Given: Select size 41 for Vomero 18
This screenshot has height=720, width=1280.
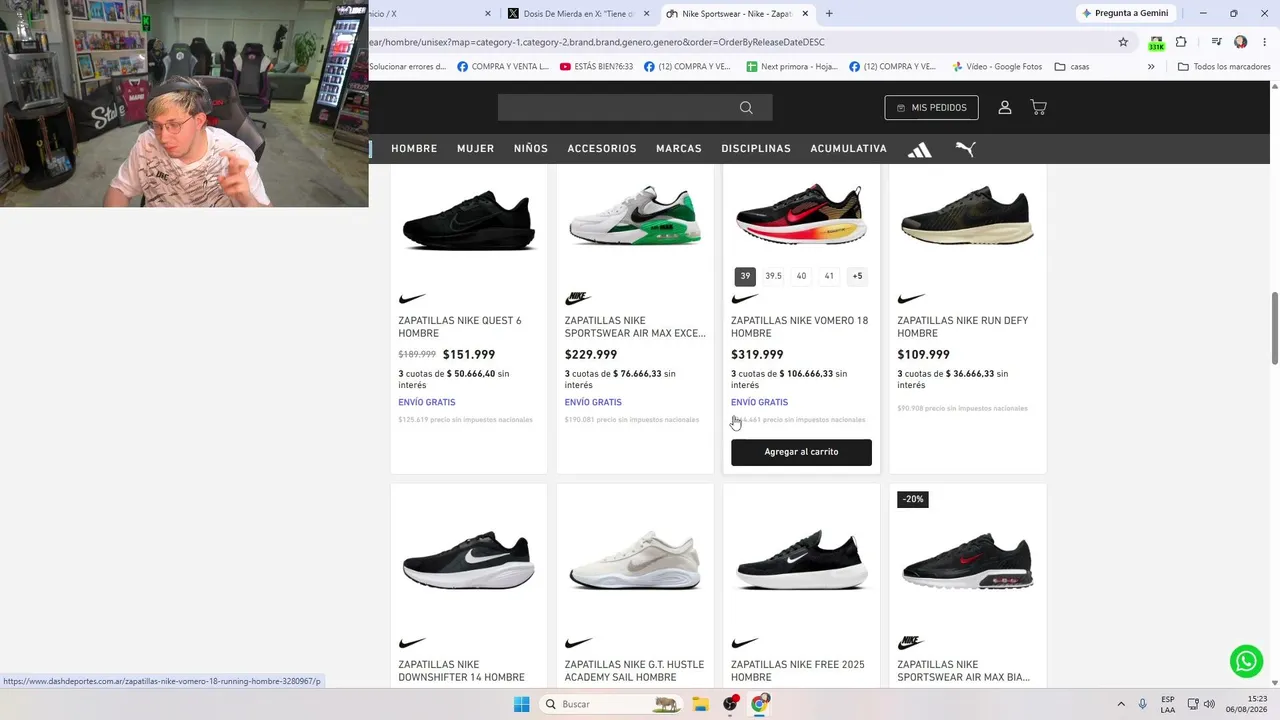Looking at the screenshot, I should click(829, 277).
